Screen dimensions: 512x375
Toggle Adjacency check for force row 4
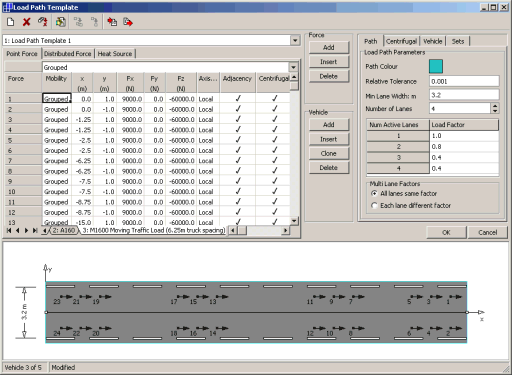click(x=238, y=130)
